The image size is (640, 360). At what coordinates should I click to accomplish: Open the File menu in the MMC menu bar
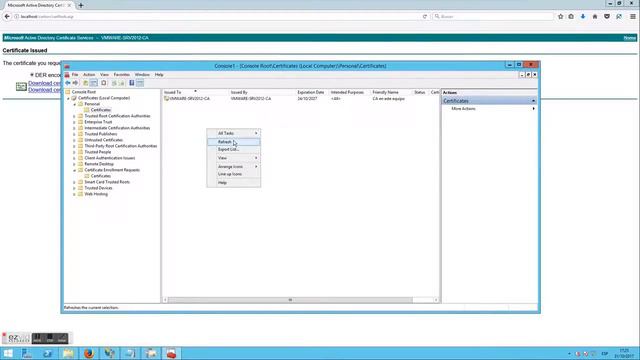pyautogui.click(x=75, y=75)
